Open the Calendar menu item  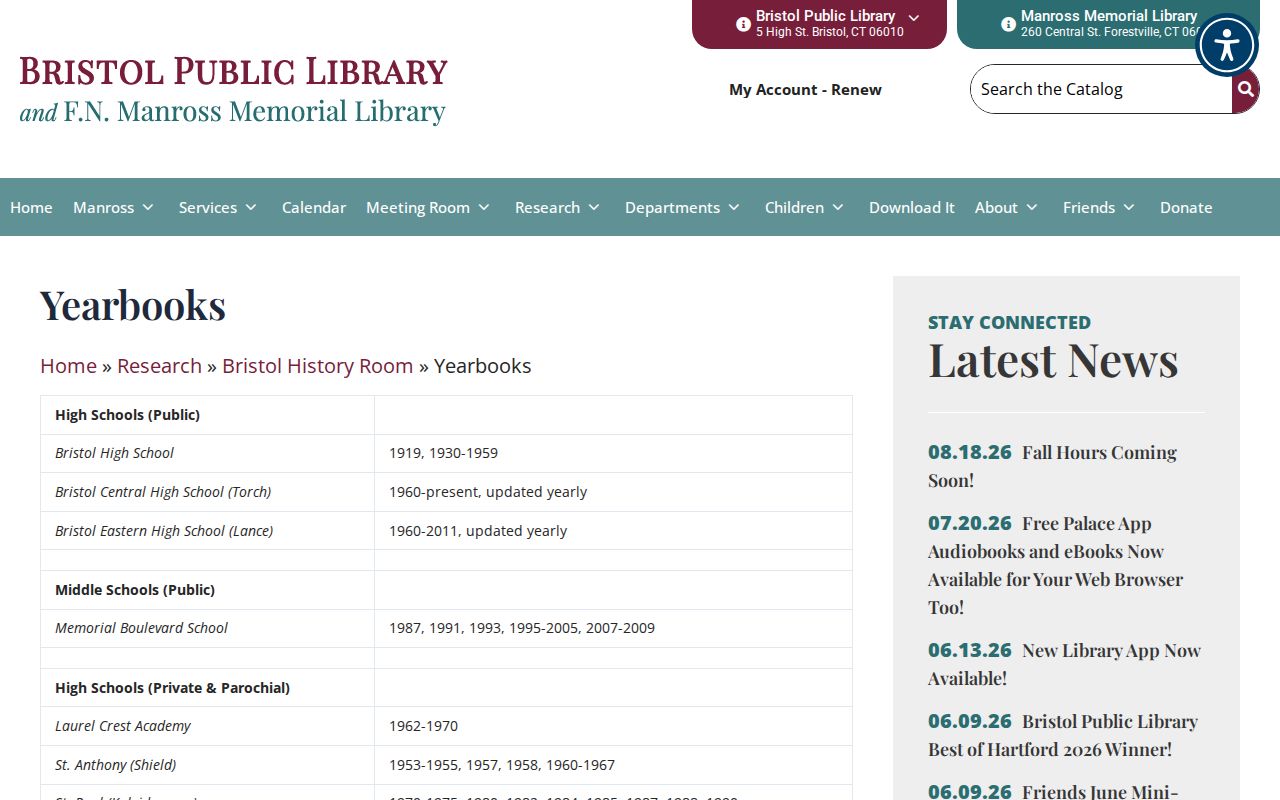point(314,207)
